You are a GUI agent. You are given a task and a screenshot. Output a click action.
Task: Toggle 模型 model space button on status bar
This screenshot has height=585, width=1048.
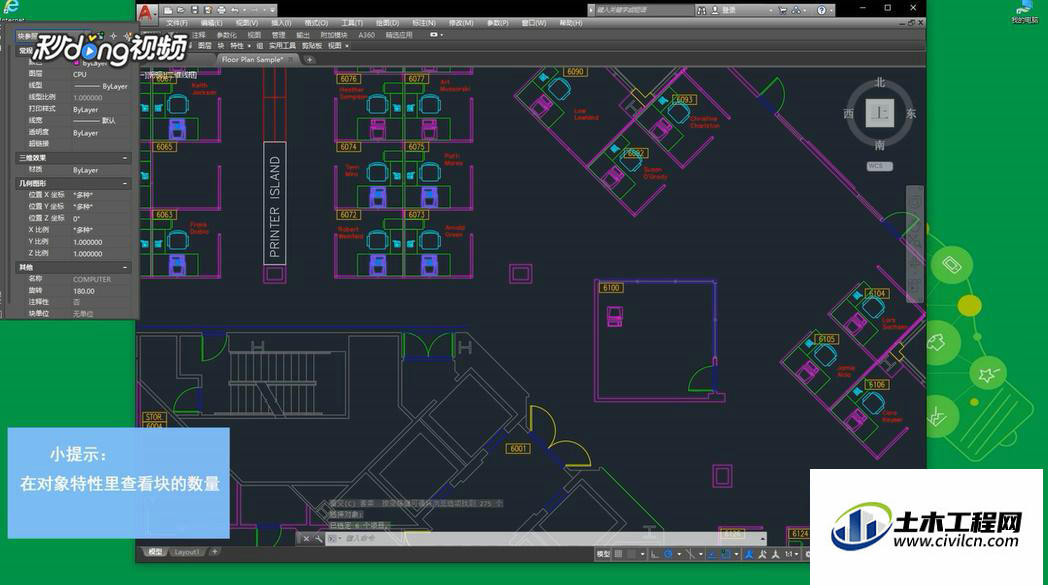tap(604, 554)
